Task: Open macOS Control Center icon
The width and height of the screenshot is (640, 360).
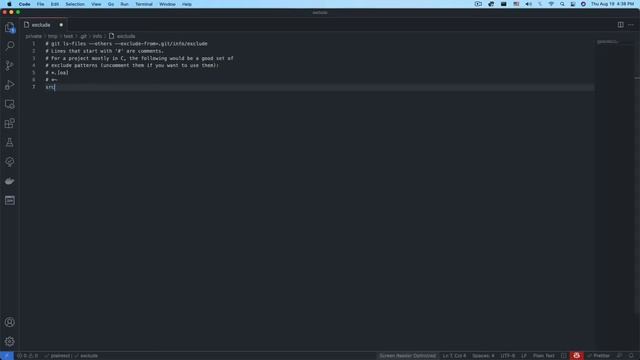Action: (x=573, y=4)
